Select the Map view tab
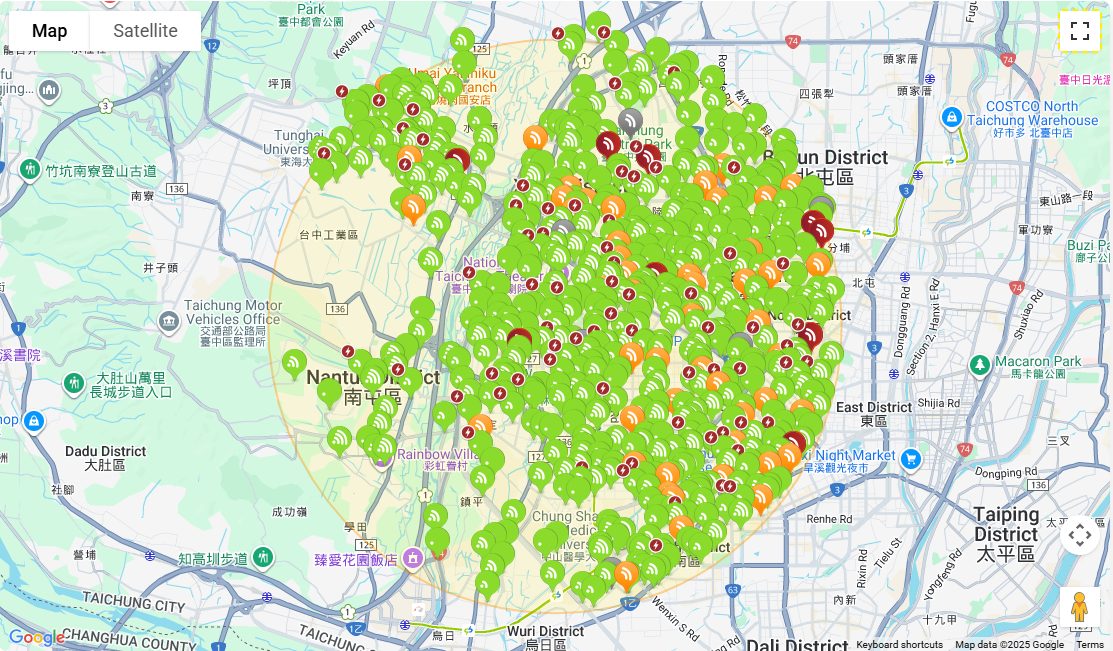The height and width of the screenshot is (651, 1113). point(49,30)
